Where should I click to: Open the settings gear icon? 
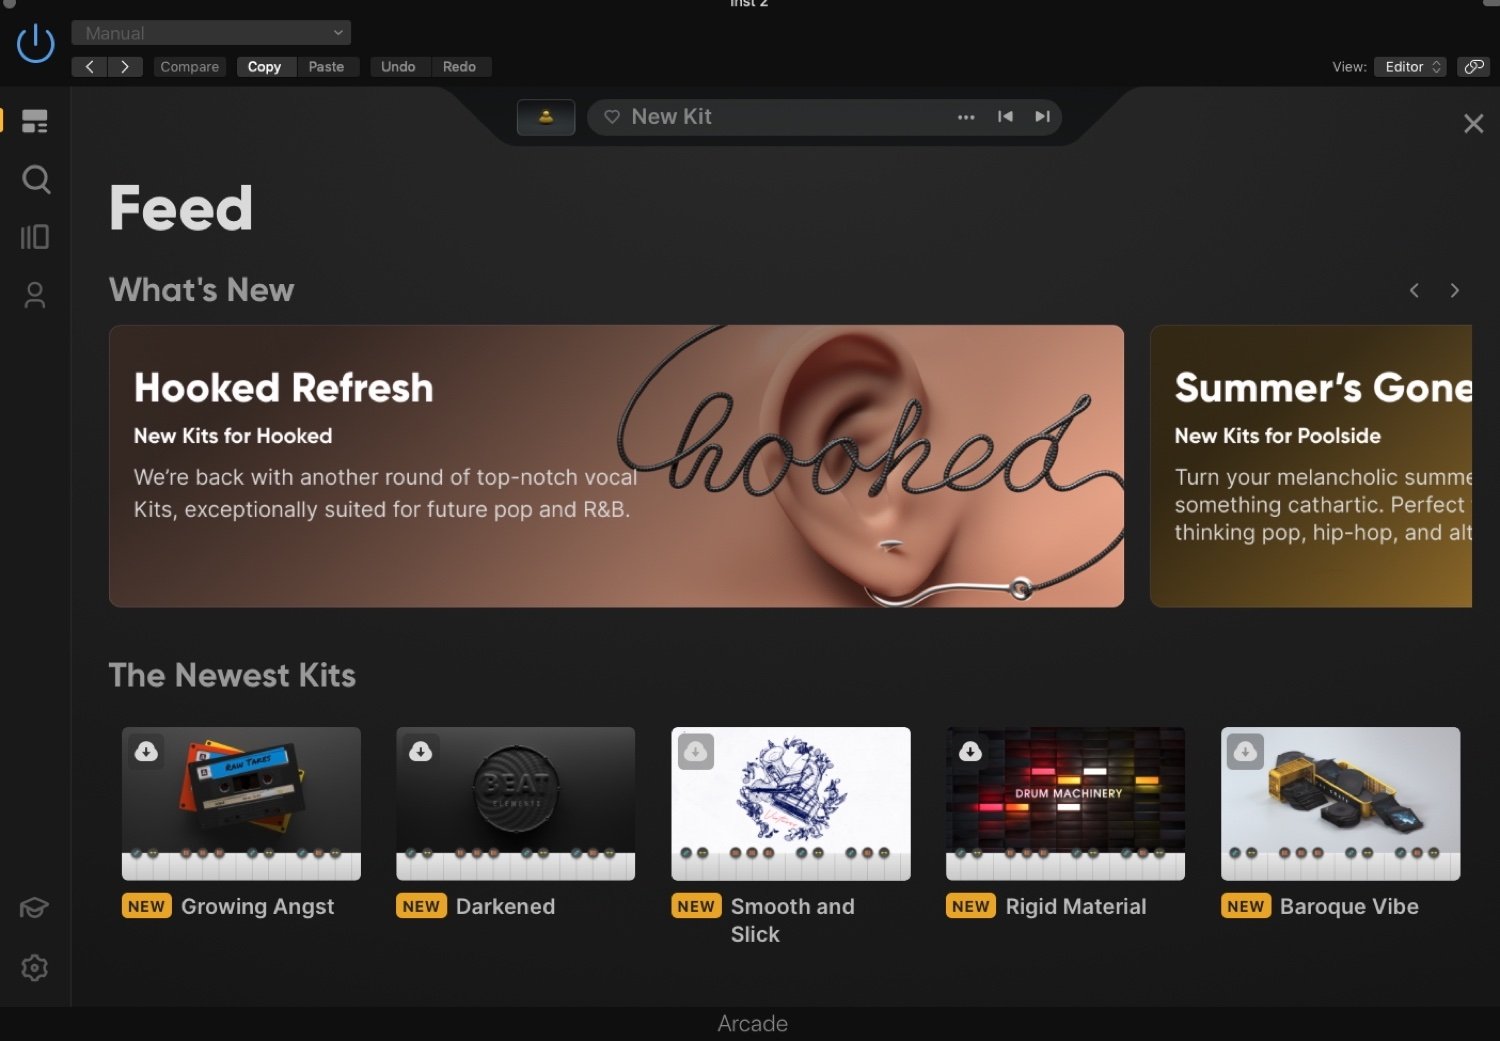coord(35,967)
